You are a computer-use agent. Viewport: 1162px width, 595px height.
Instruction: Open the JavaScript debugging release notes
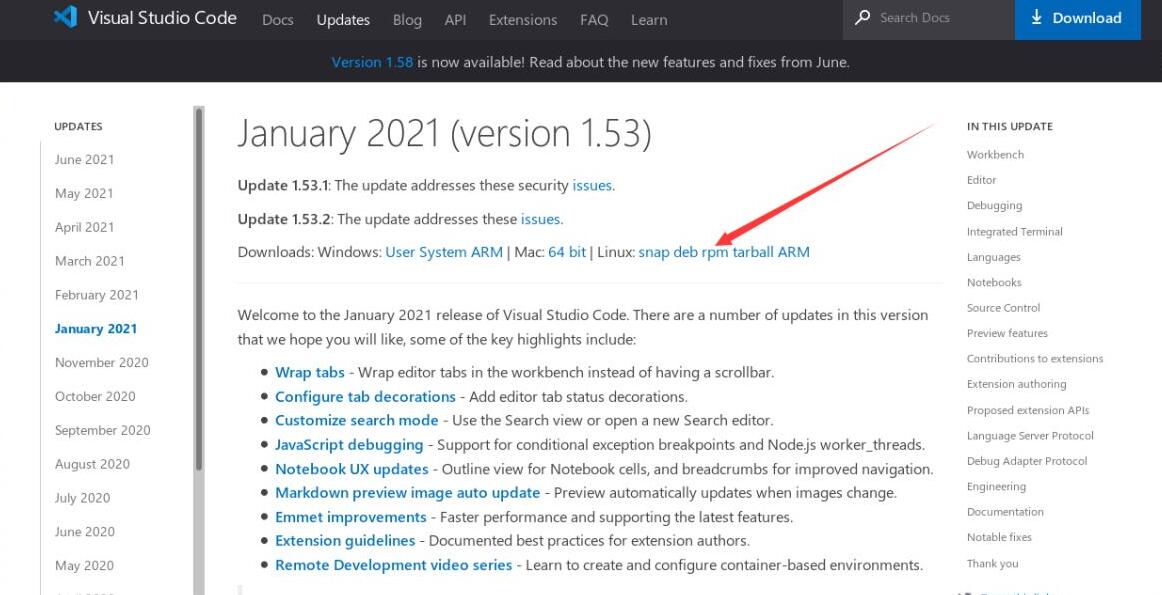coord(348,444)
